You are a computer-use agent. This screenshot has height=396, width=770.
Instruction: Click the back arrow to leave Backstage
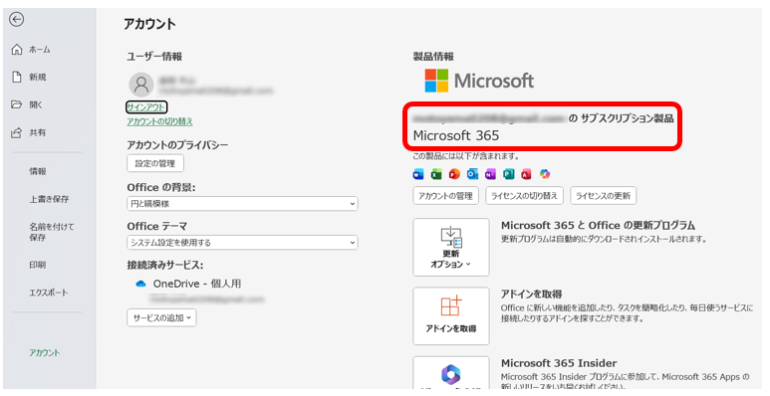pos(17,19)
